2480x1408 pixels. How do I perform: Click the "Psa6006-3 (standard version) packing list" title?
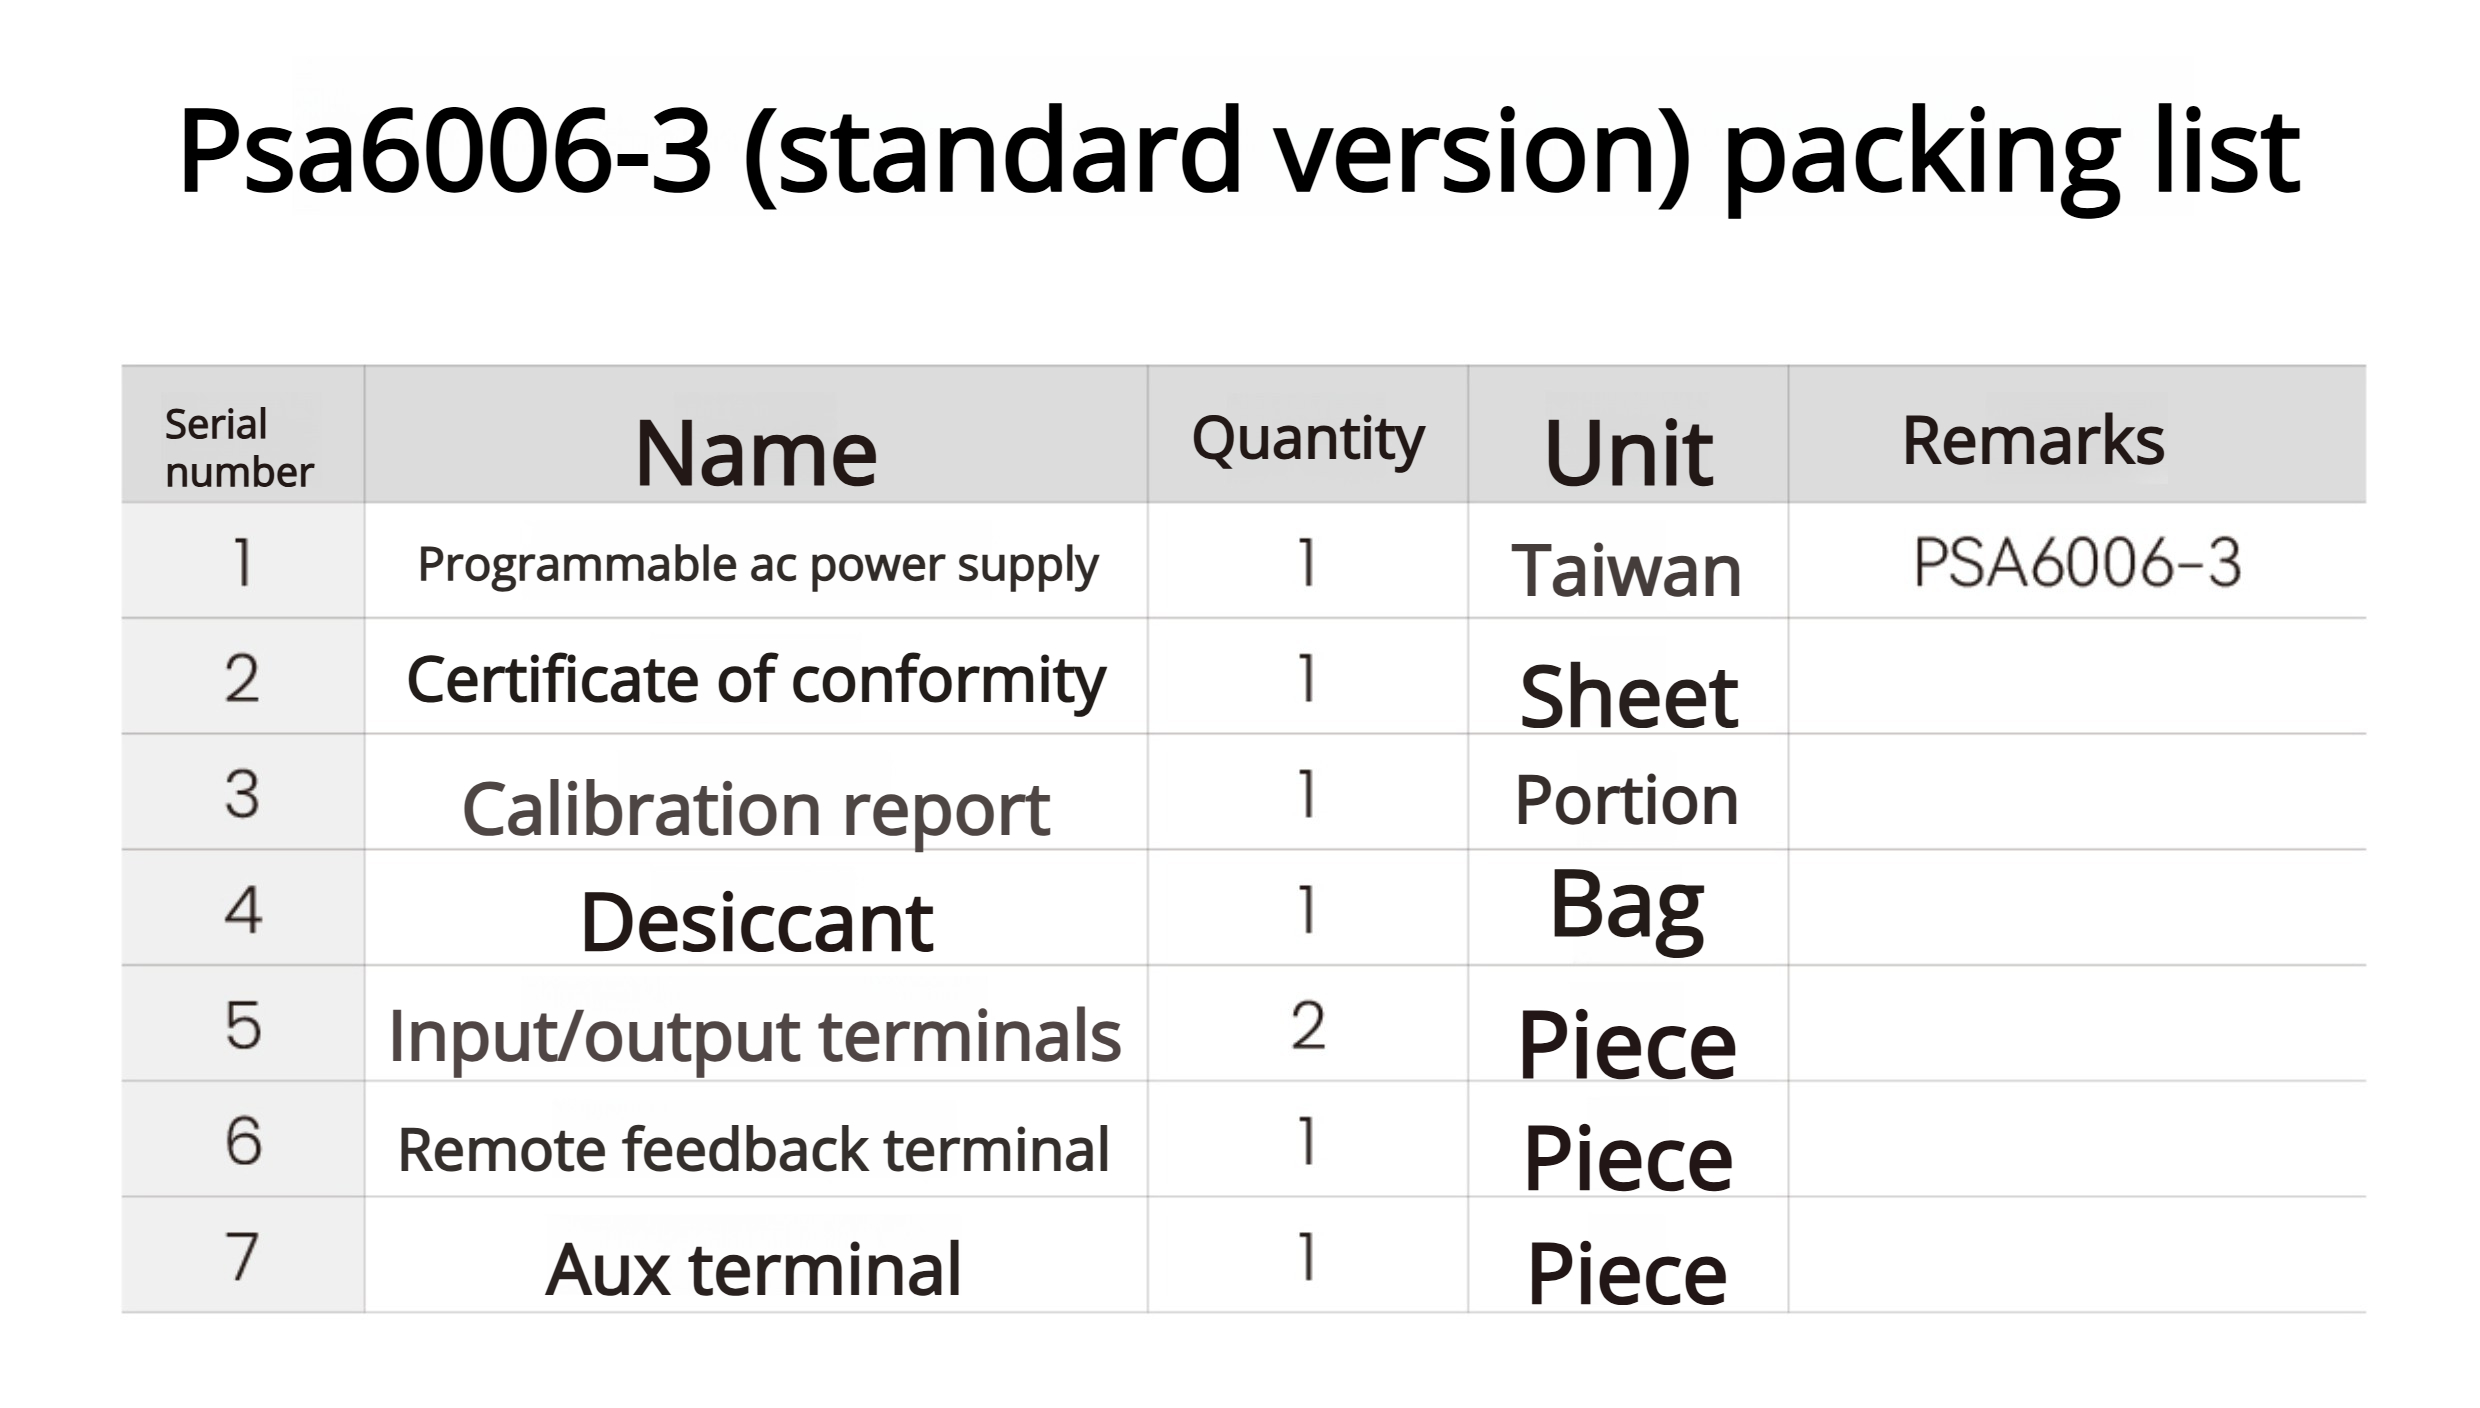(1238, 152)
